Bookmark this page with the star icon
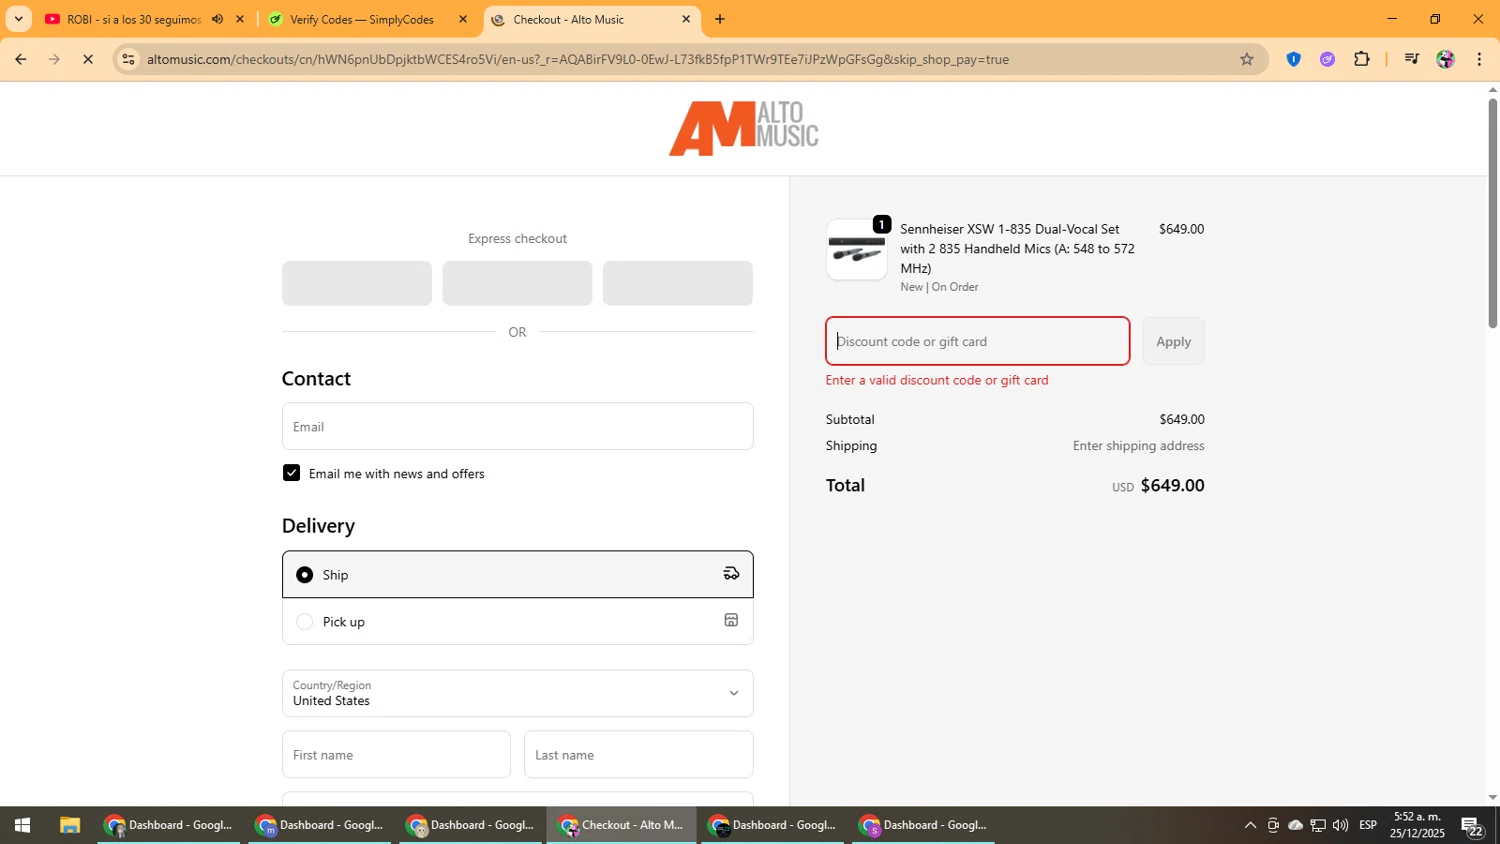This screenshot has height=844, width=1500. coord(1246,59)
